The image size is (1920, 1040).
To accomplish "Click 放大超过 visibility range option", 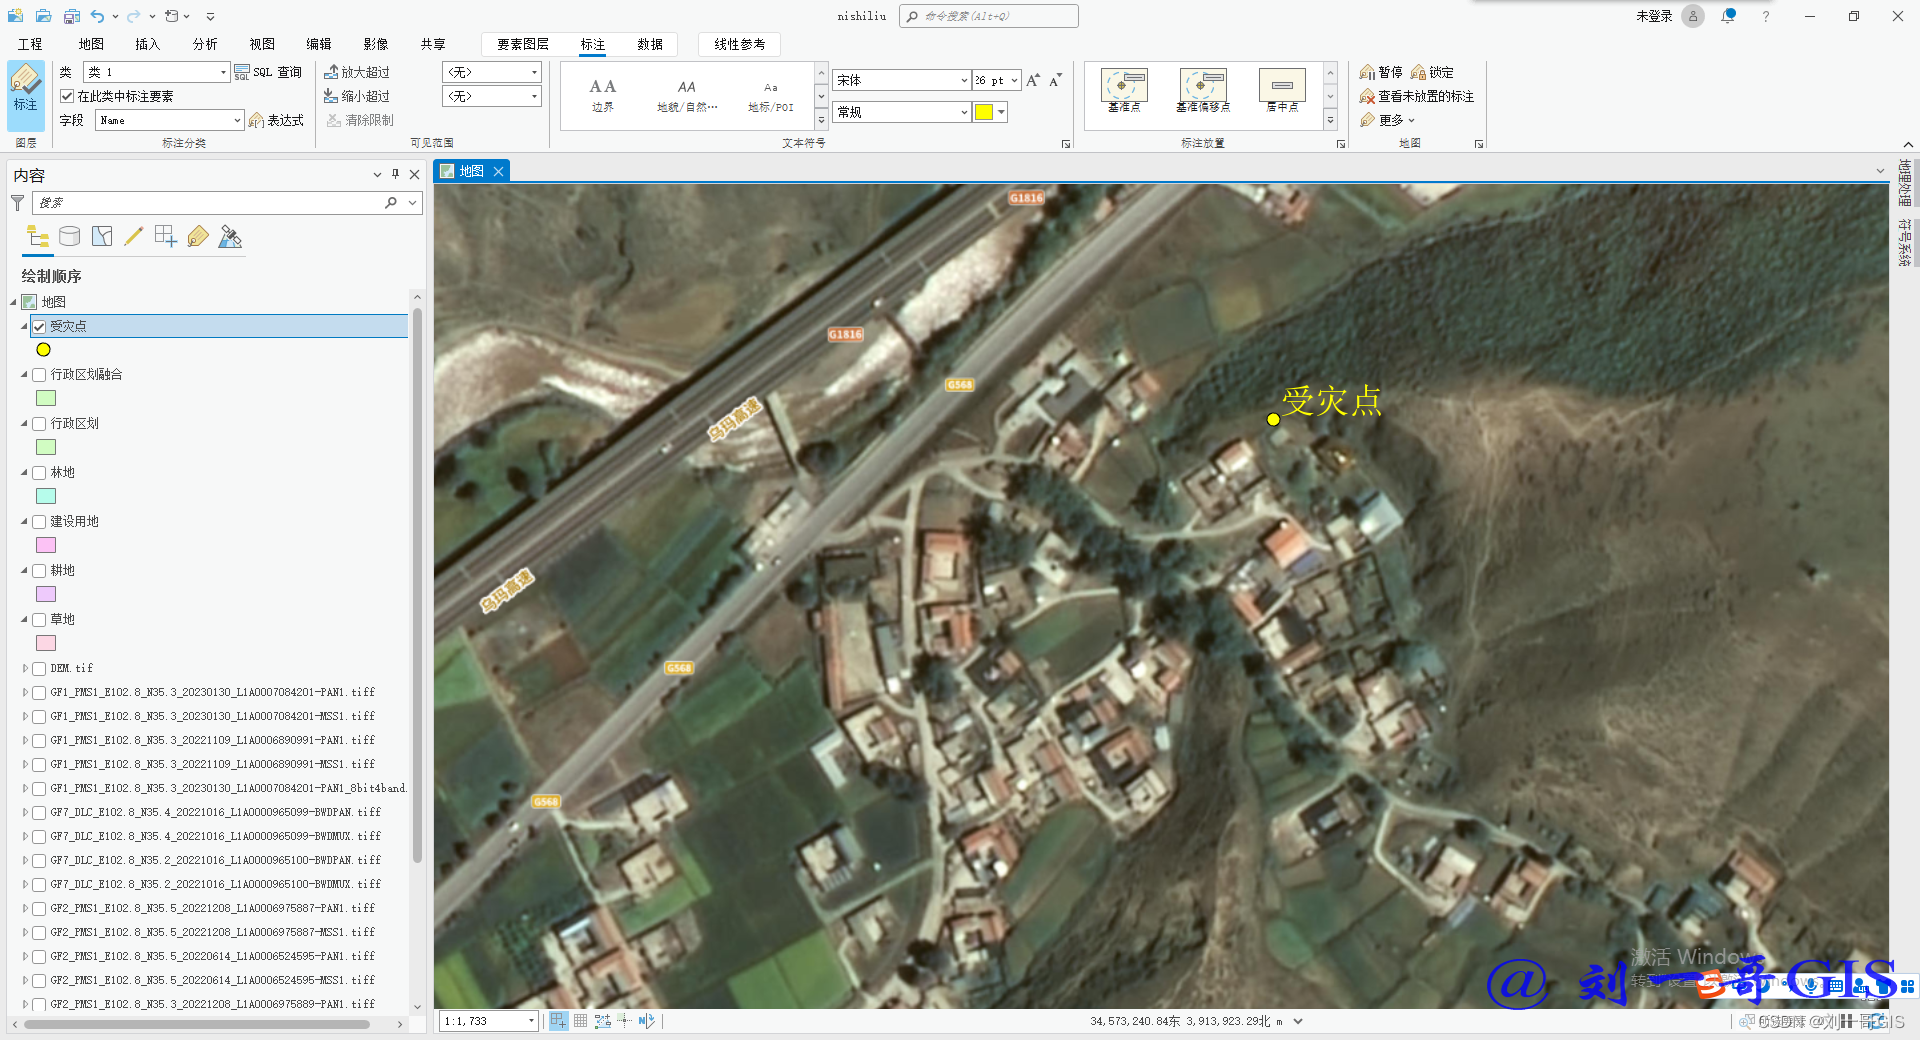I will 357,72.
